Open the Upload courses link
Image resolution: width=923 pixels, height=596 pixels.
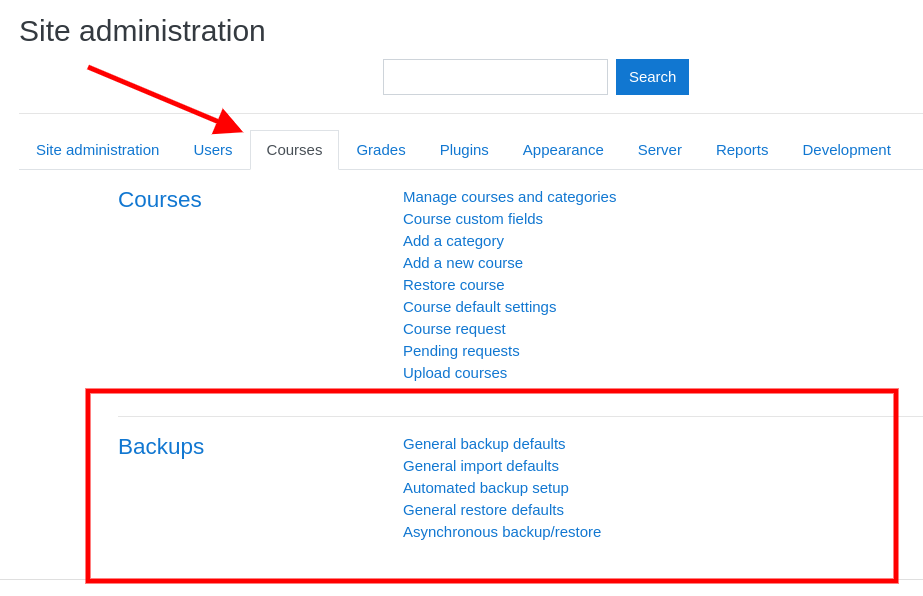click(454, 372)
